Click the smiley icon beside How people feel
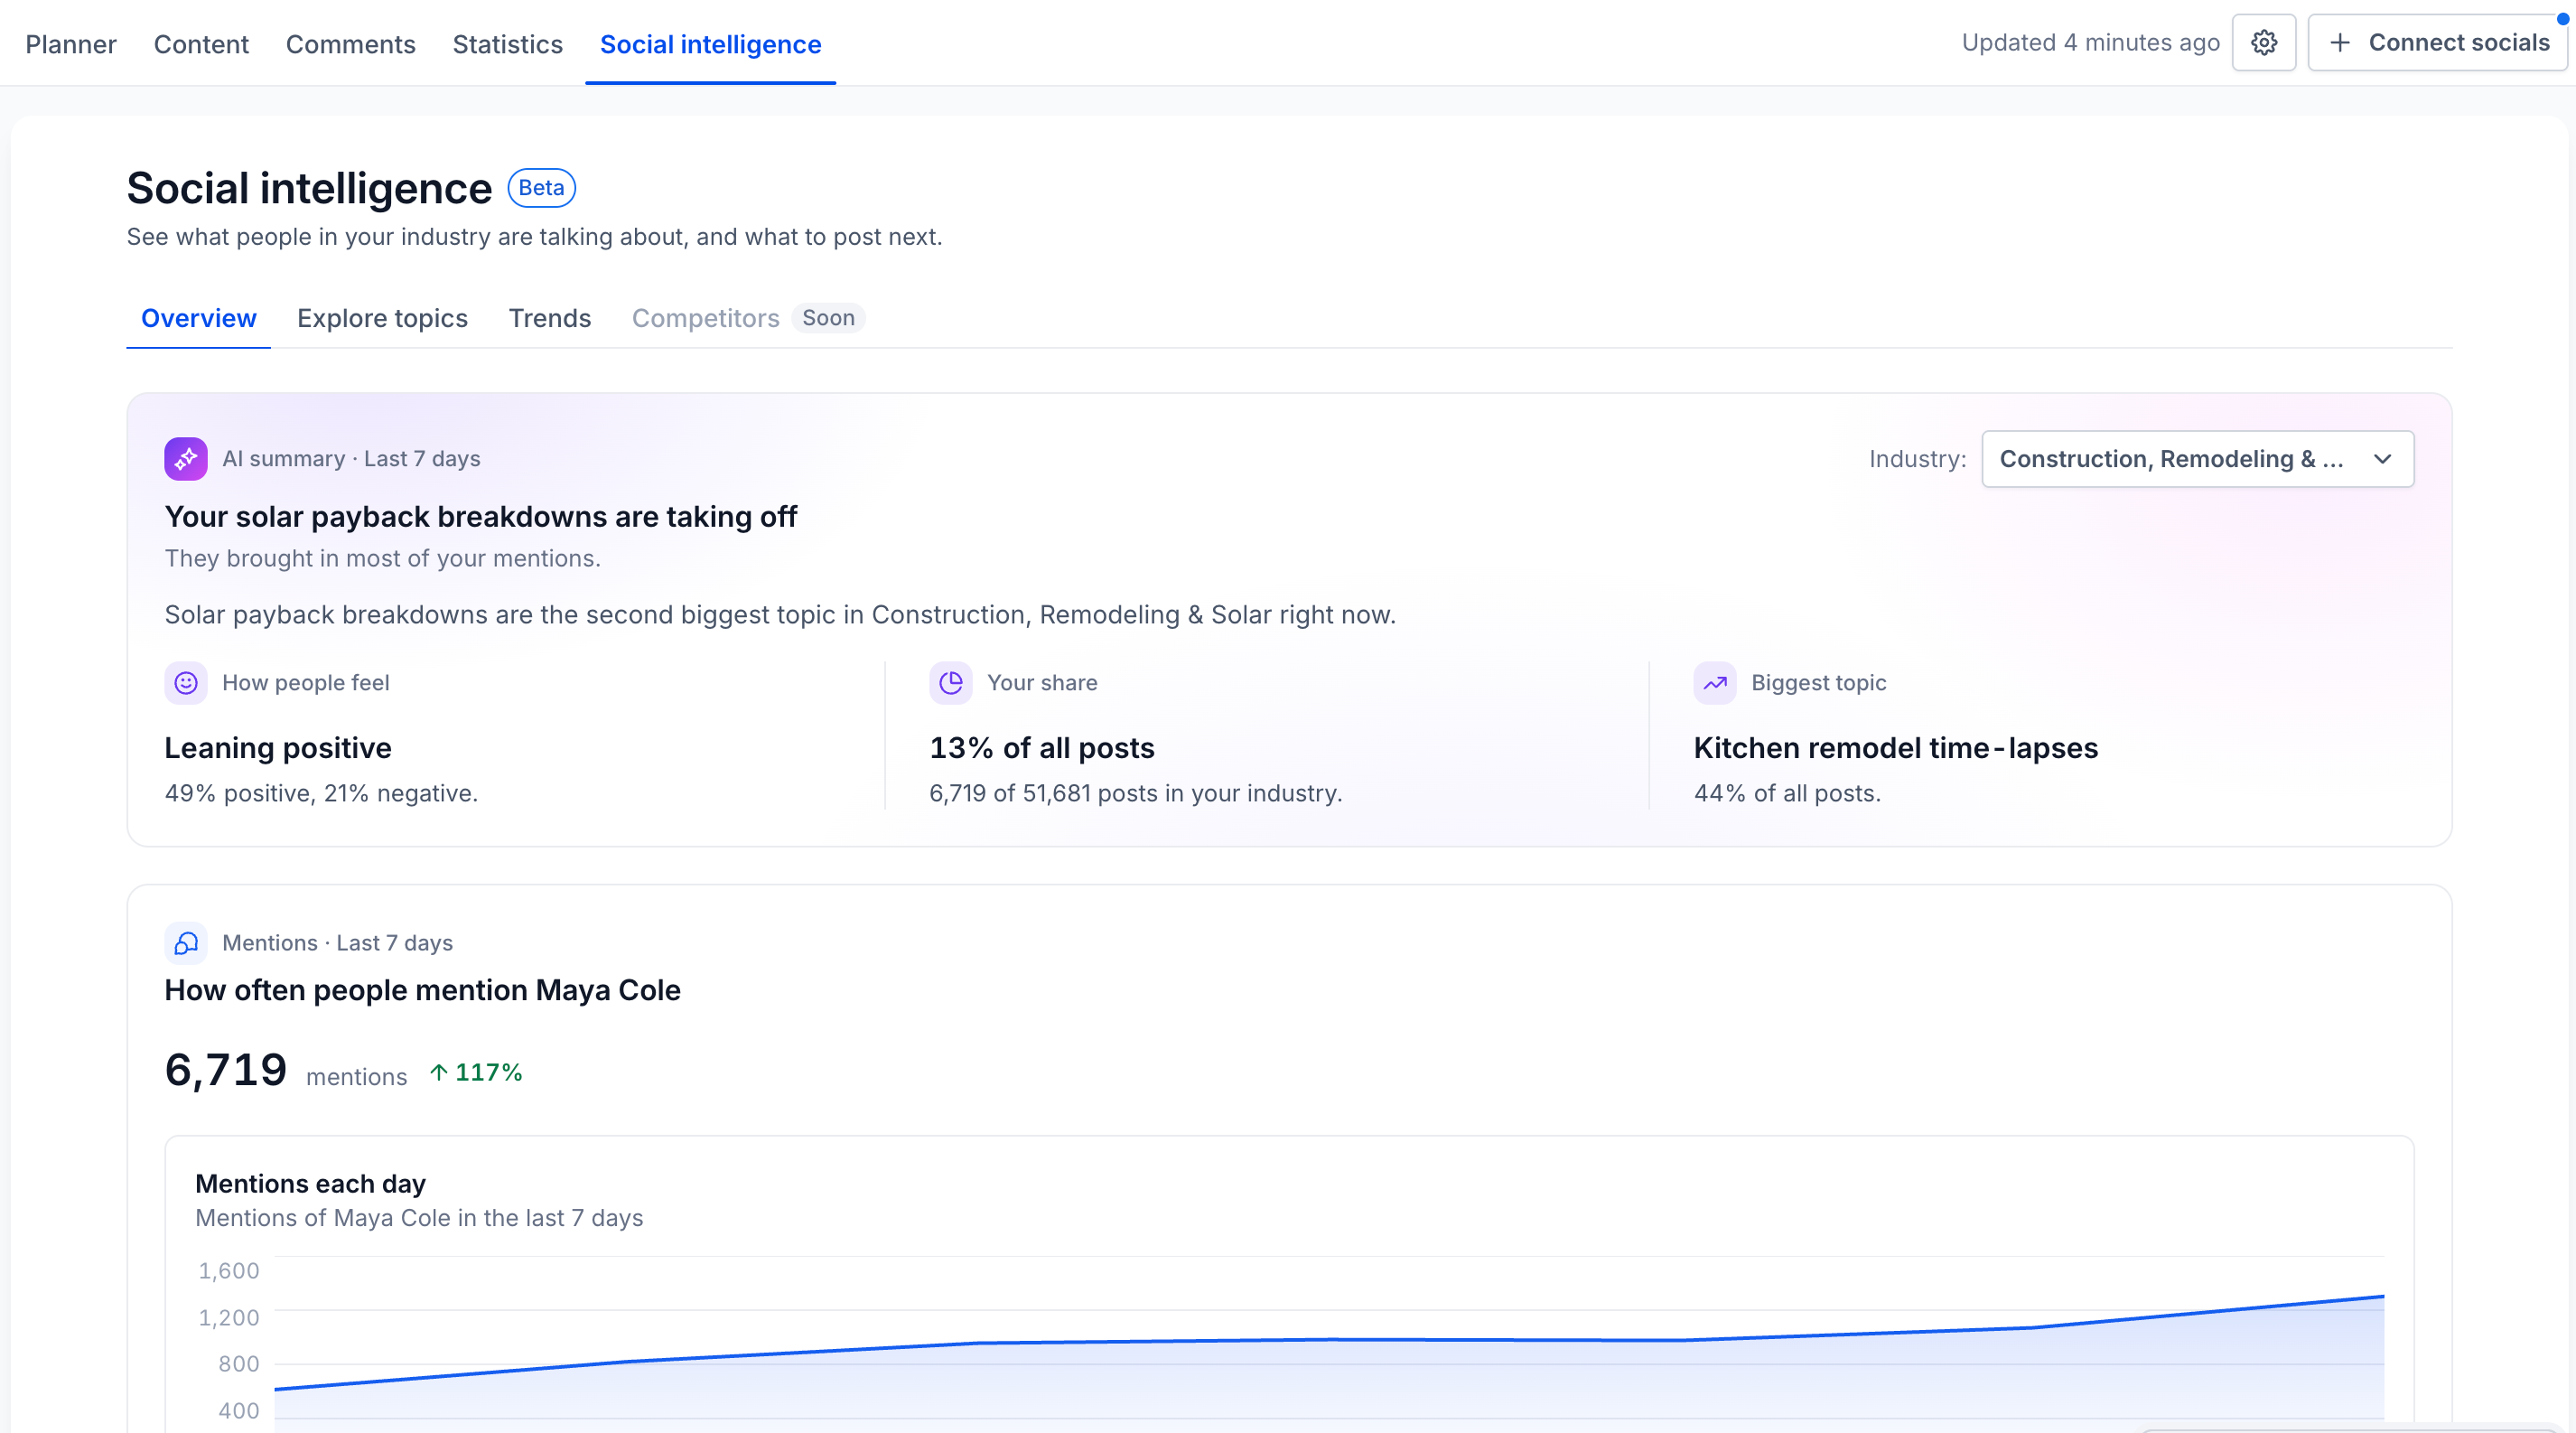 pyautogui.click(x=186, y=683)
